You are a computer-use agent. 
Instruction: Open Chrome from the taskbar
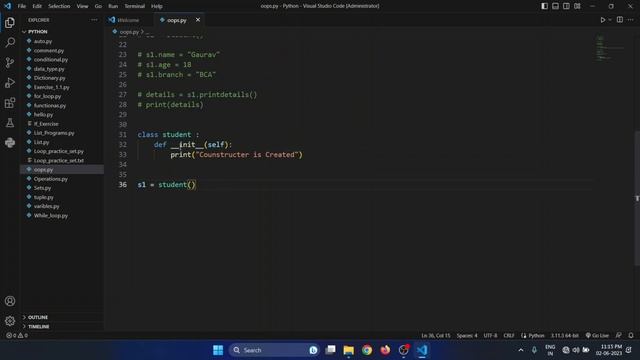367,350
